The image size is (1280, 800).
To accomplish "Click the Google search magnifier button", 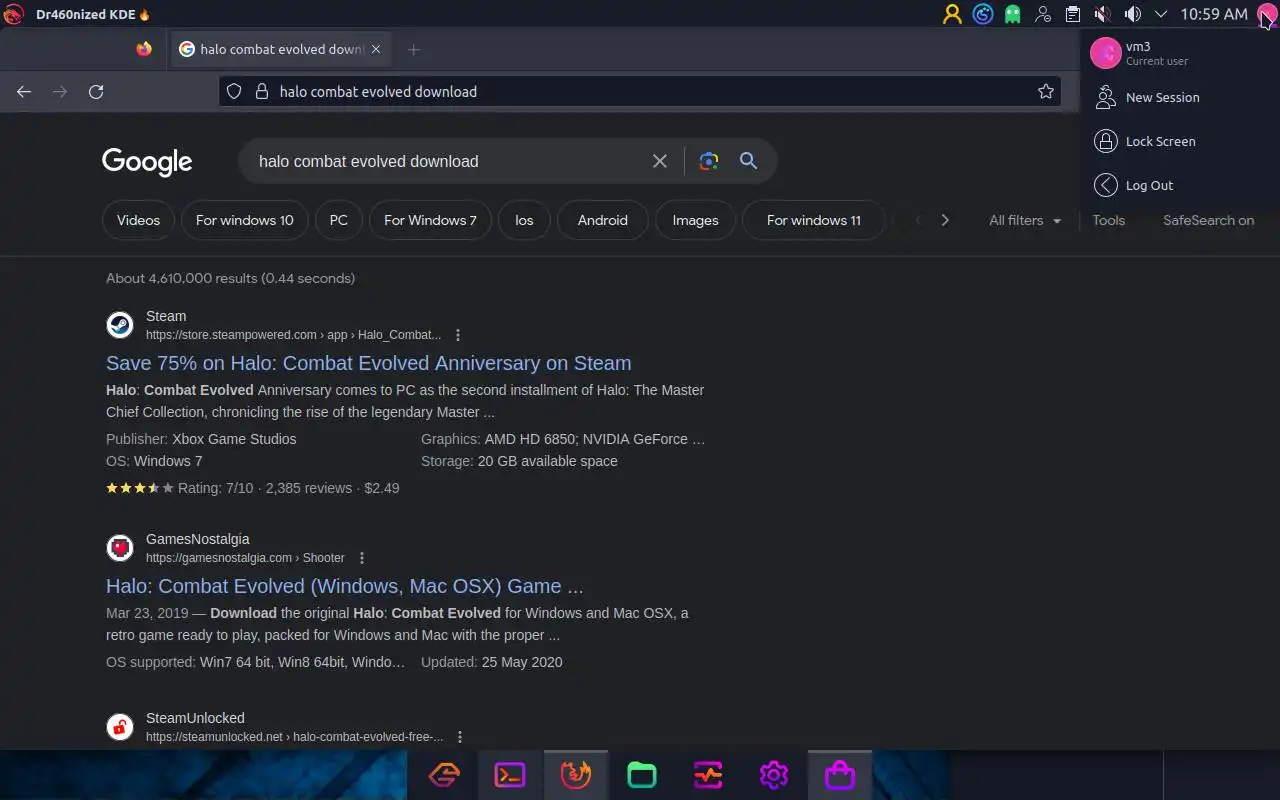I will (748, 161).
